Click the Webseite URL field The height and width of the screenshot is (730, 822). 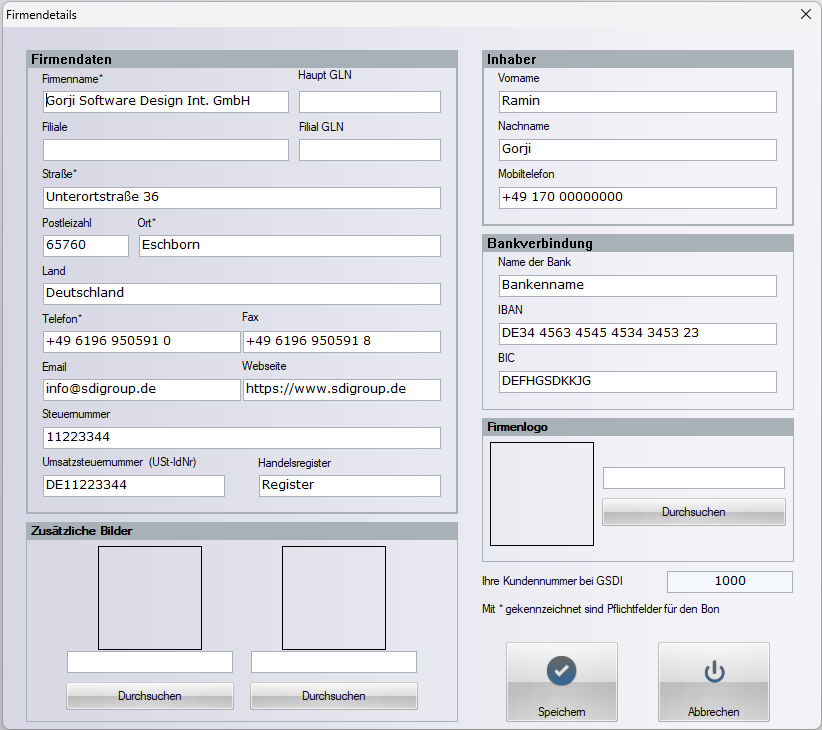pos(342,390)
